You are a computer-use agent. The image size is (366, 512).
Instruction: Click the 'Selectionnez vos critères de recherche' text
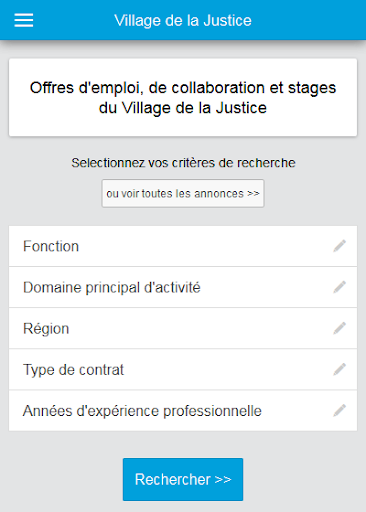[183, 163]
